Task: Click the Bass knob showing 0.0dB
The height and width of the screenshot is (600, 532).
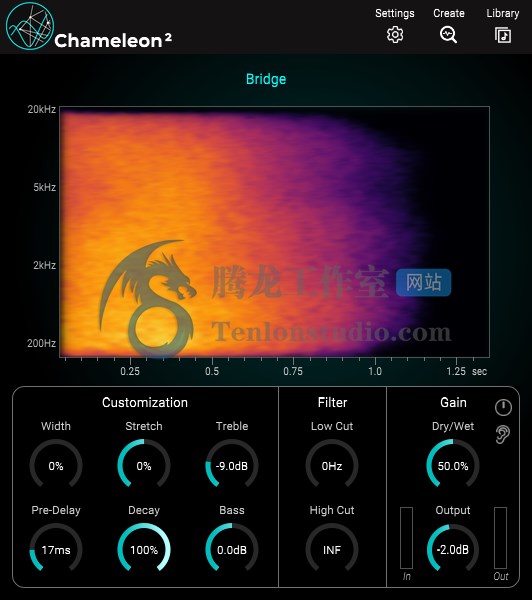Action: (232, 549)
